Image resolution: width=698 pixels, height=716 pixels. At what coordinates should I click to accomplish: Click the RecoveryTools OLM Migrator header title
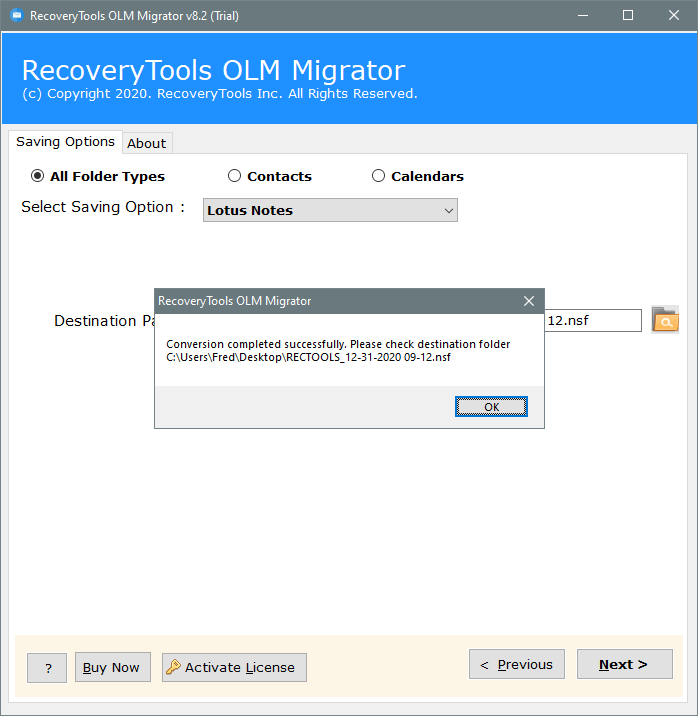(214, 70)
